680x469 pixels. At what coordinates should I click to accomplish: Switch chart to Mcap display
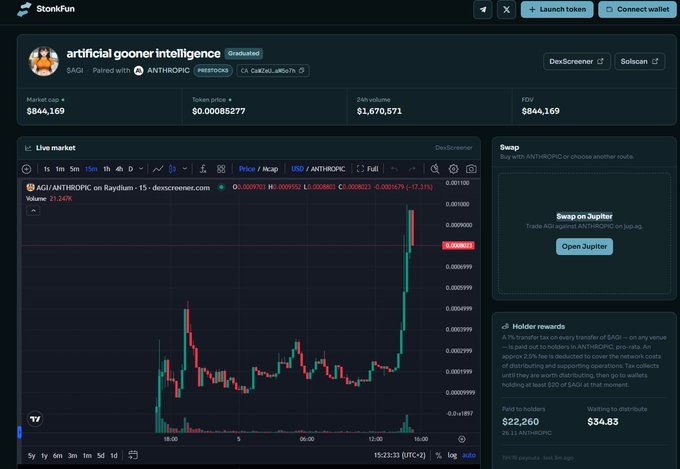coord(270,169)
